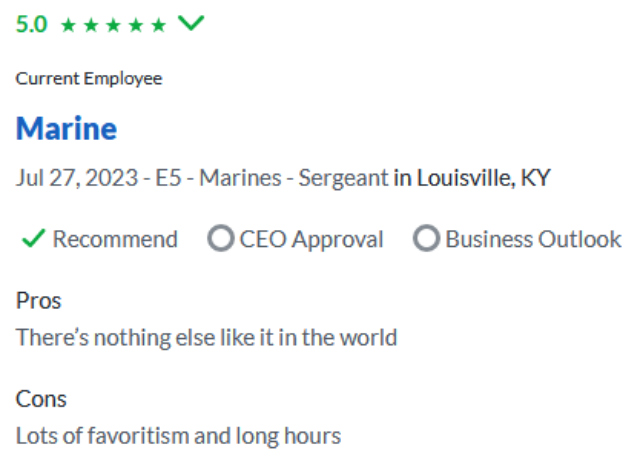
Task: Click the Jul 27, 2023 review date
Action: pyautogui.click(x=76, y=179)
